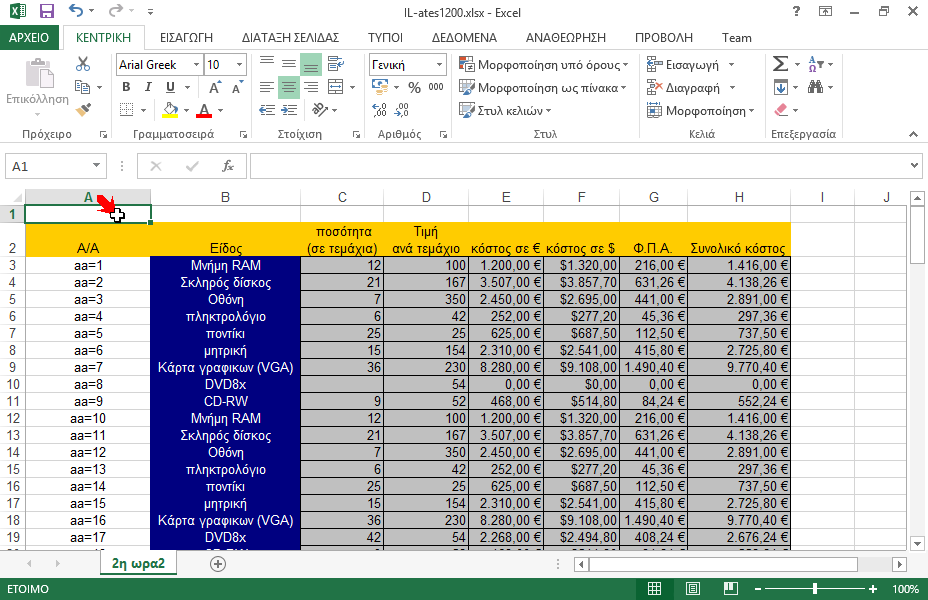Toggle Bold formatting
928x600 pixels.
tap(126, 87)
